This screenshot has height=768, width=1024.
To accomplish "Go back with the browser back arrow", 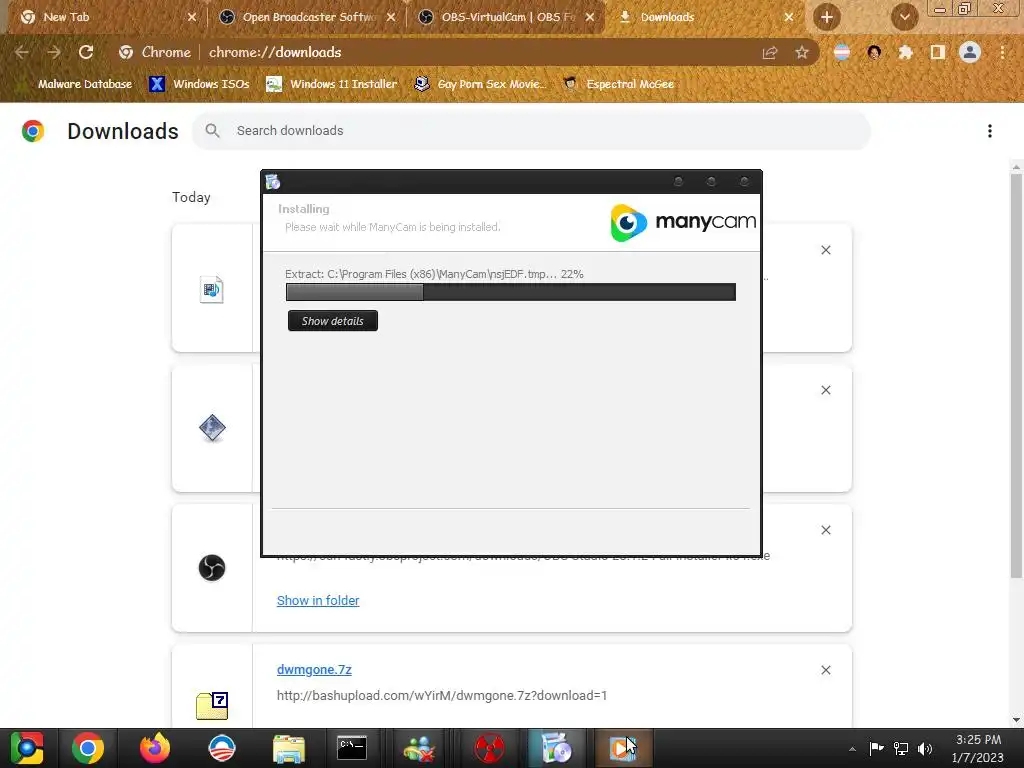I will pos(22,52).
